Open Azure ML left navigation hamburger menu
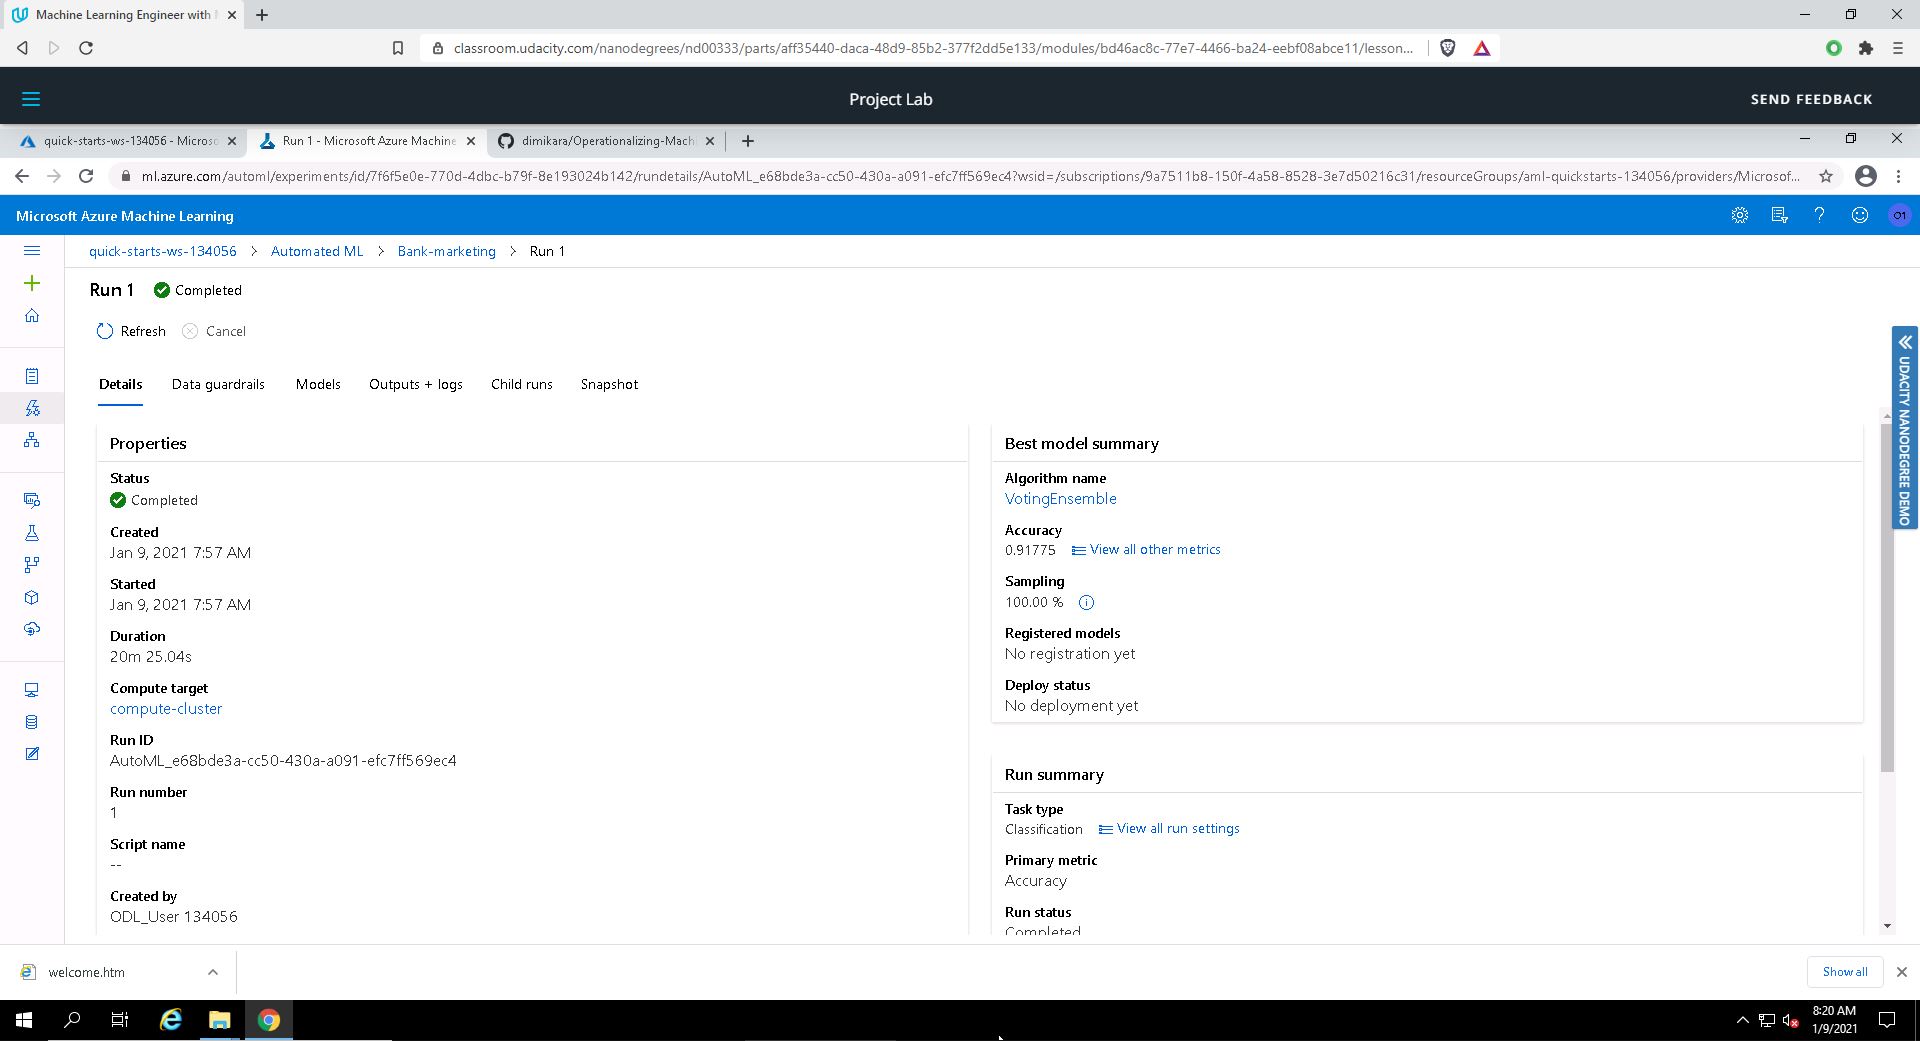1920x1041 pixels. pos(32,251)
